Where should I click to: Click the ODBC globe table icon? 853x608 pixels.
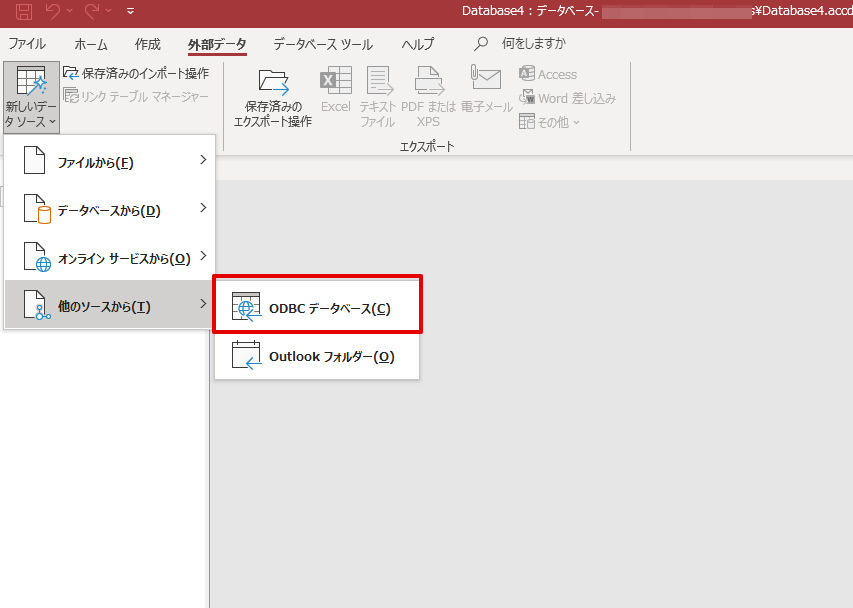[x=246, y=307]
